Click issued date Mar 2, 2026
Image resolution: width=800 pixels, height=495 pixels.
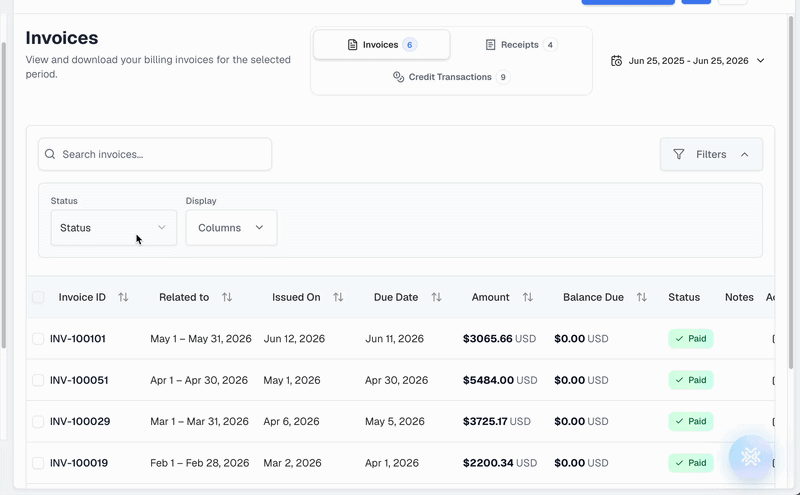pos(292,463)
